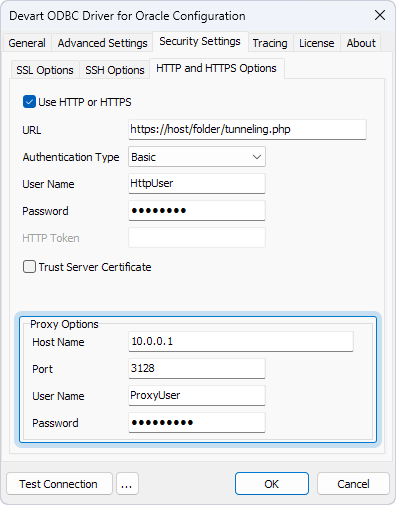Switch to SSH Options subtab
This screenshot has height=505, width=396.
pos(115,70)
